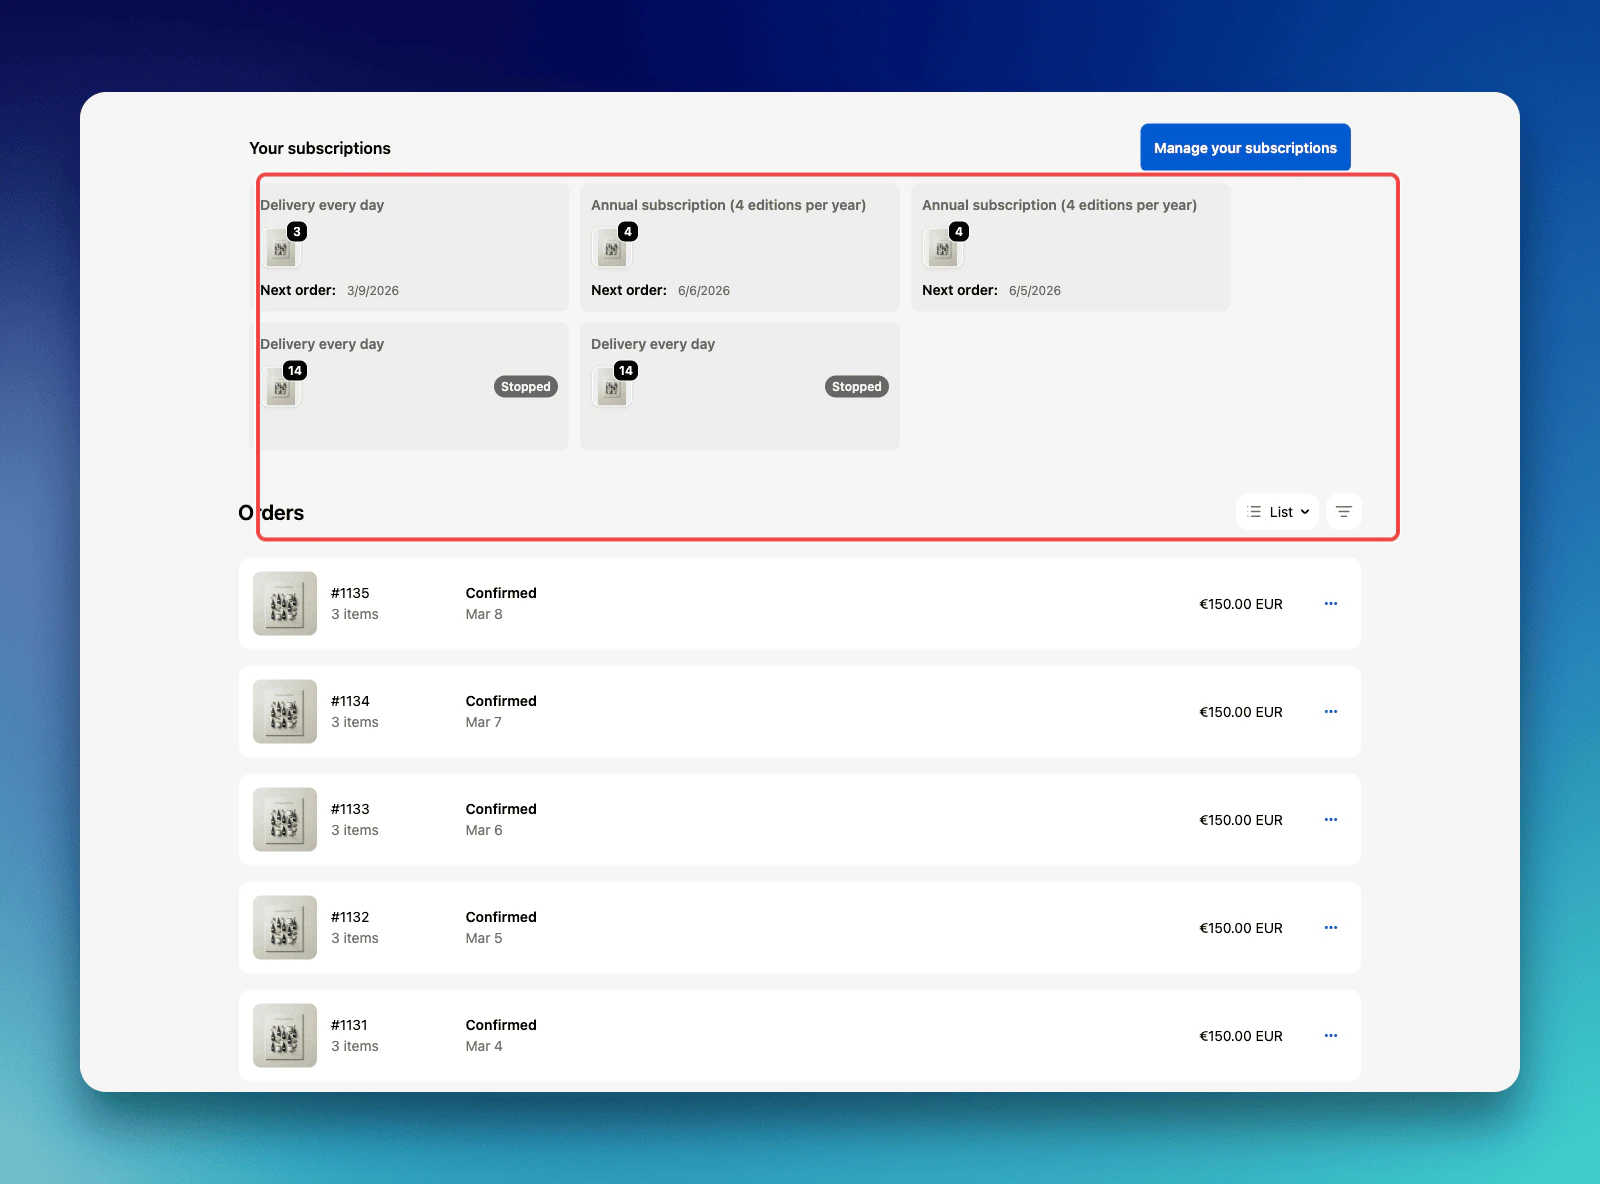The width and height of the screenshot is (1600, 1184).
Task: Open the options menu for order #1135
Action: [x=1330, y=603]
